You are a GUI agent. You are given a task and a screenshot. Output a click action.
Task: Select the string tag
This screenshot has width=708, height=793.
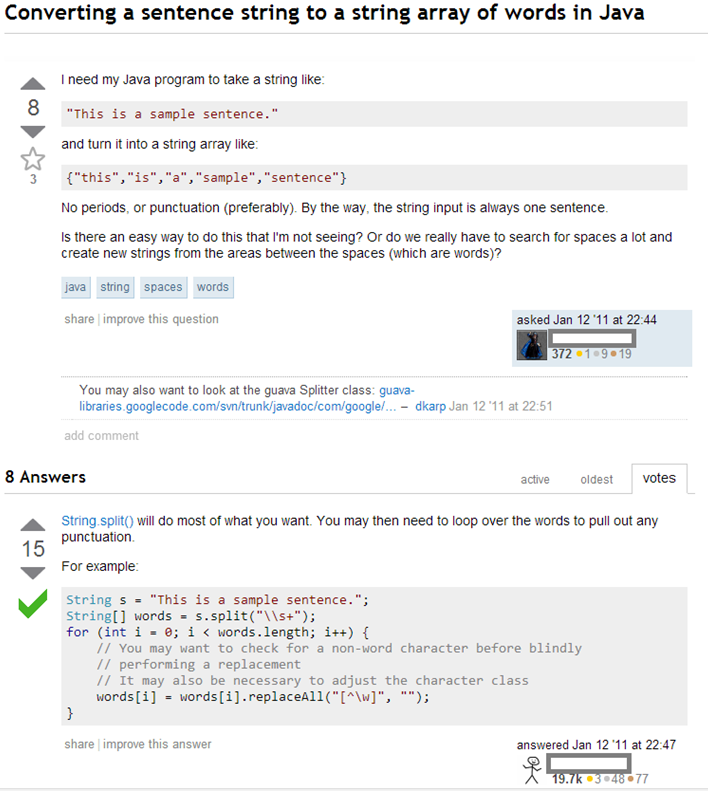coord(115,287)
